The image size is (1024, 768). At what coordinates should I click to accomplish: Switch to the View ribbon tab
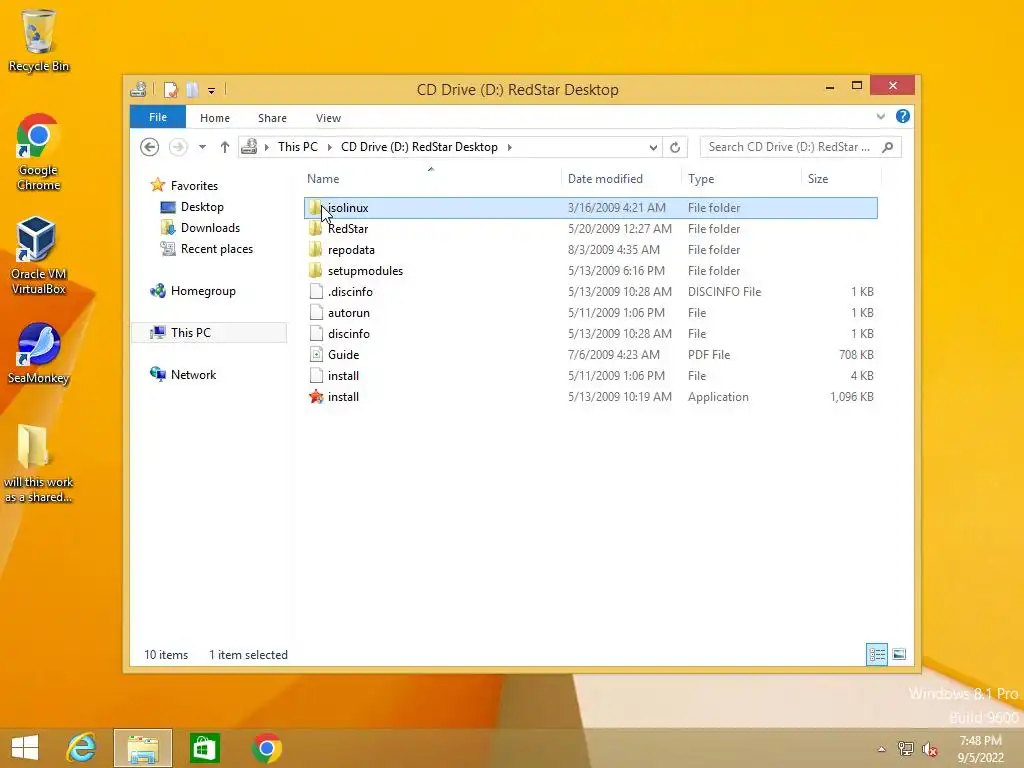point(328,118)
